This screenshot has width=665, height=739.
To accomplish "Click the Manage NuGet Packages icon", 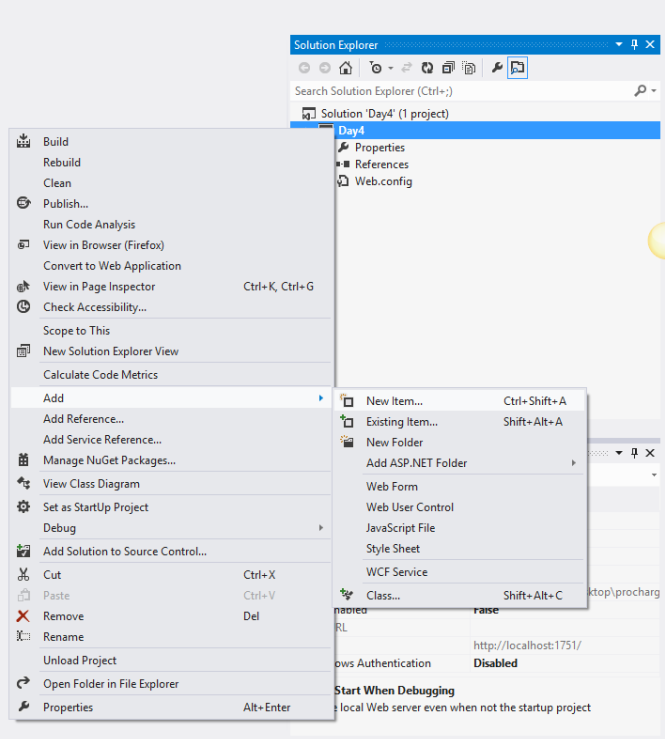I will click(24, 460).
